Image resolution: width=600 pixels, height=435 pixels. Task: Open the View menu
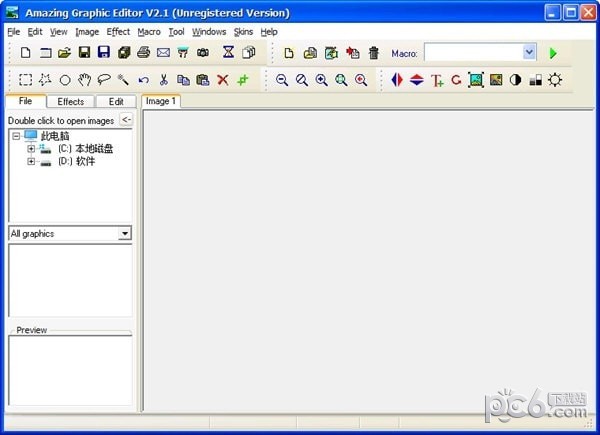59,32
